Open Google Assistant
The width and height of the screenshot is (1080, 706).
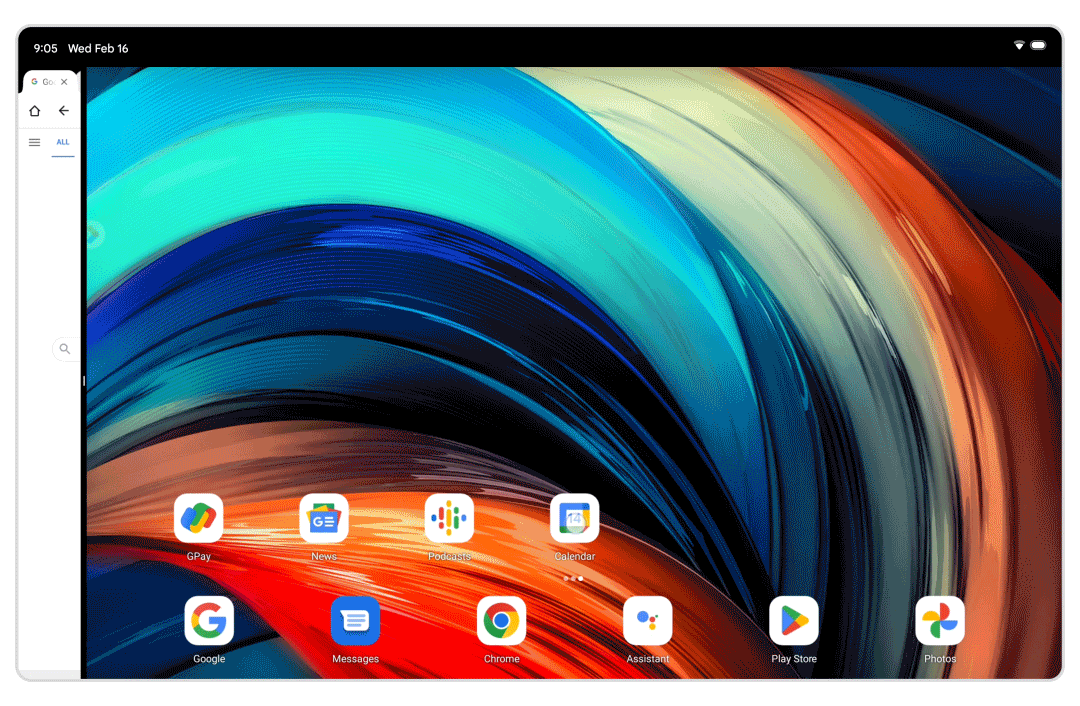click(x=647, y=621)
